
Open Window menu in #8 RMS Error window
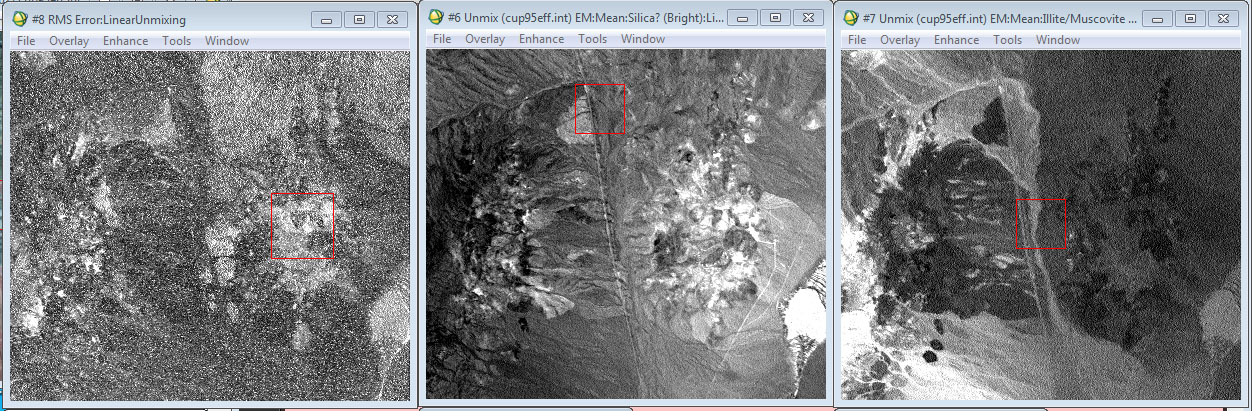(x=227, y=40)
